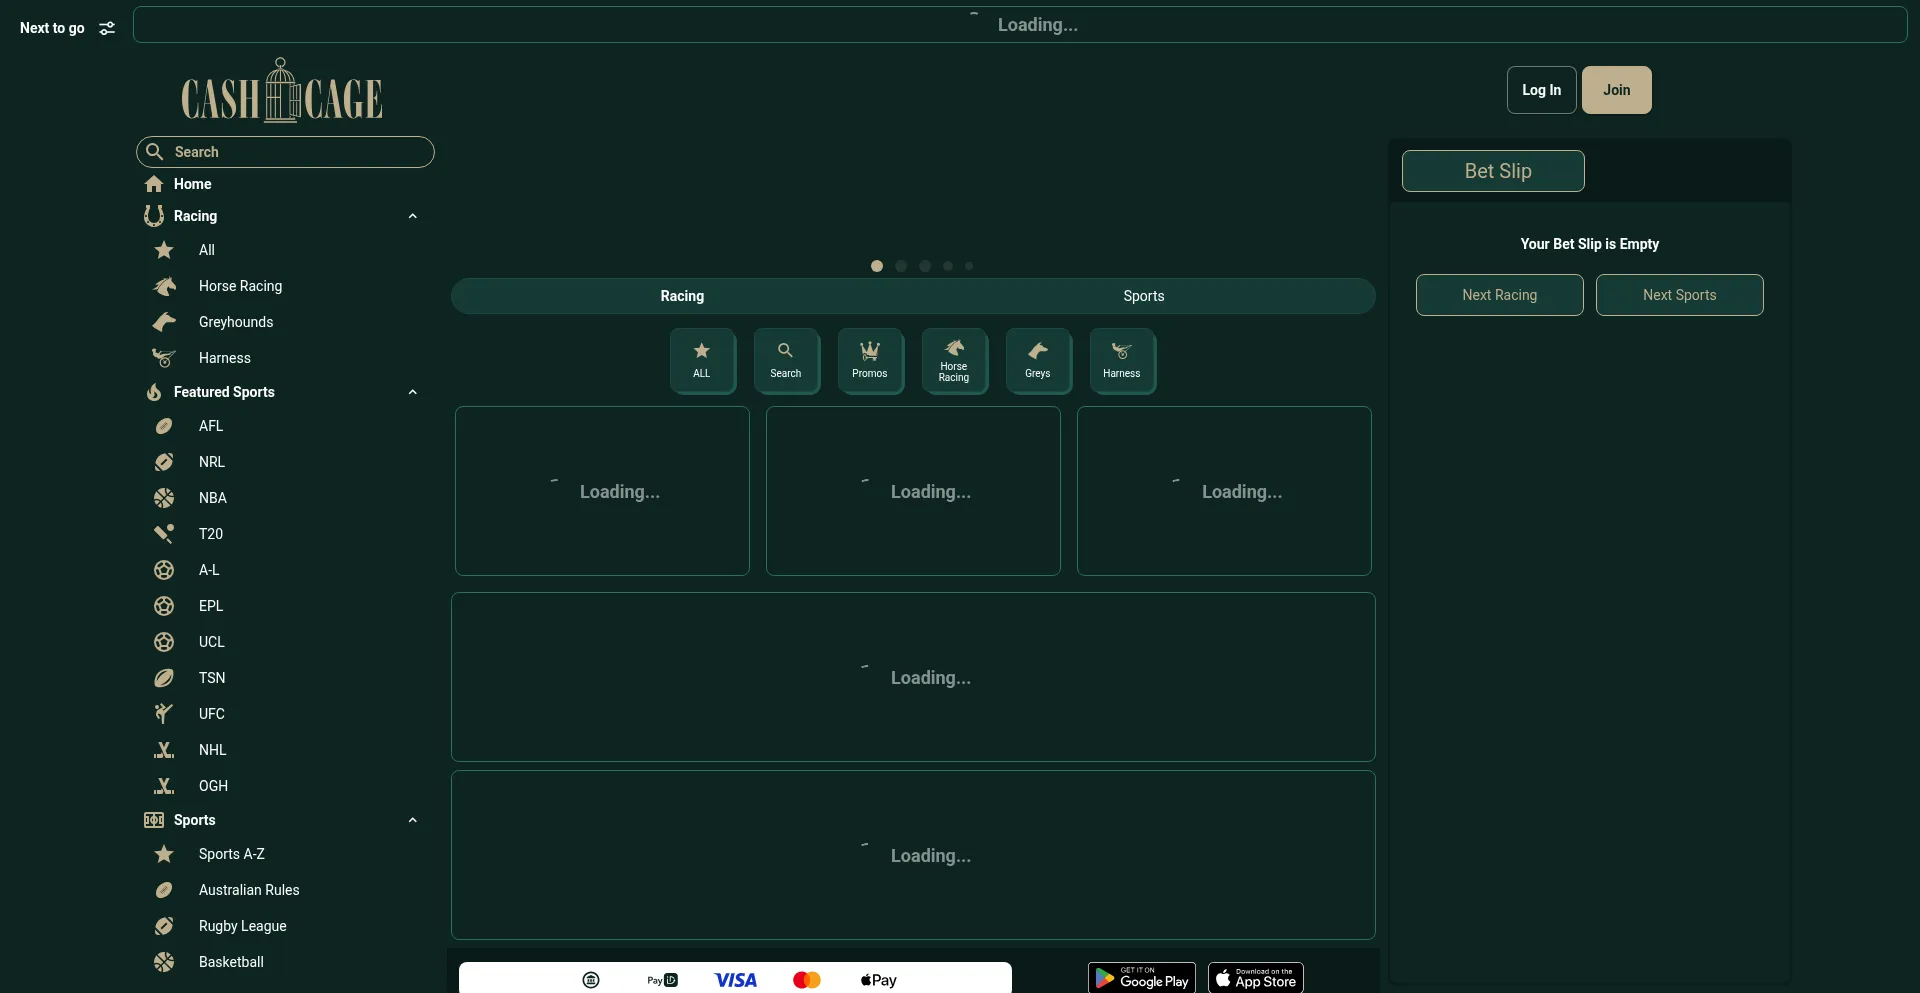1920x993 pixels.
Task: Click the T20 cricket icon
Action: 164,534
